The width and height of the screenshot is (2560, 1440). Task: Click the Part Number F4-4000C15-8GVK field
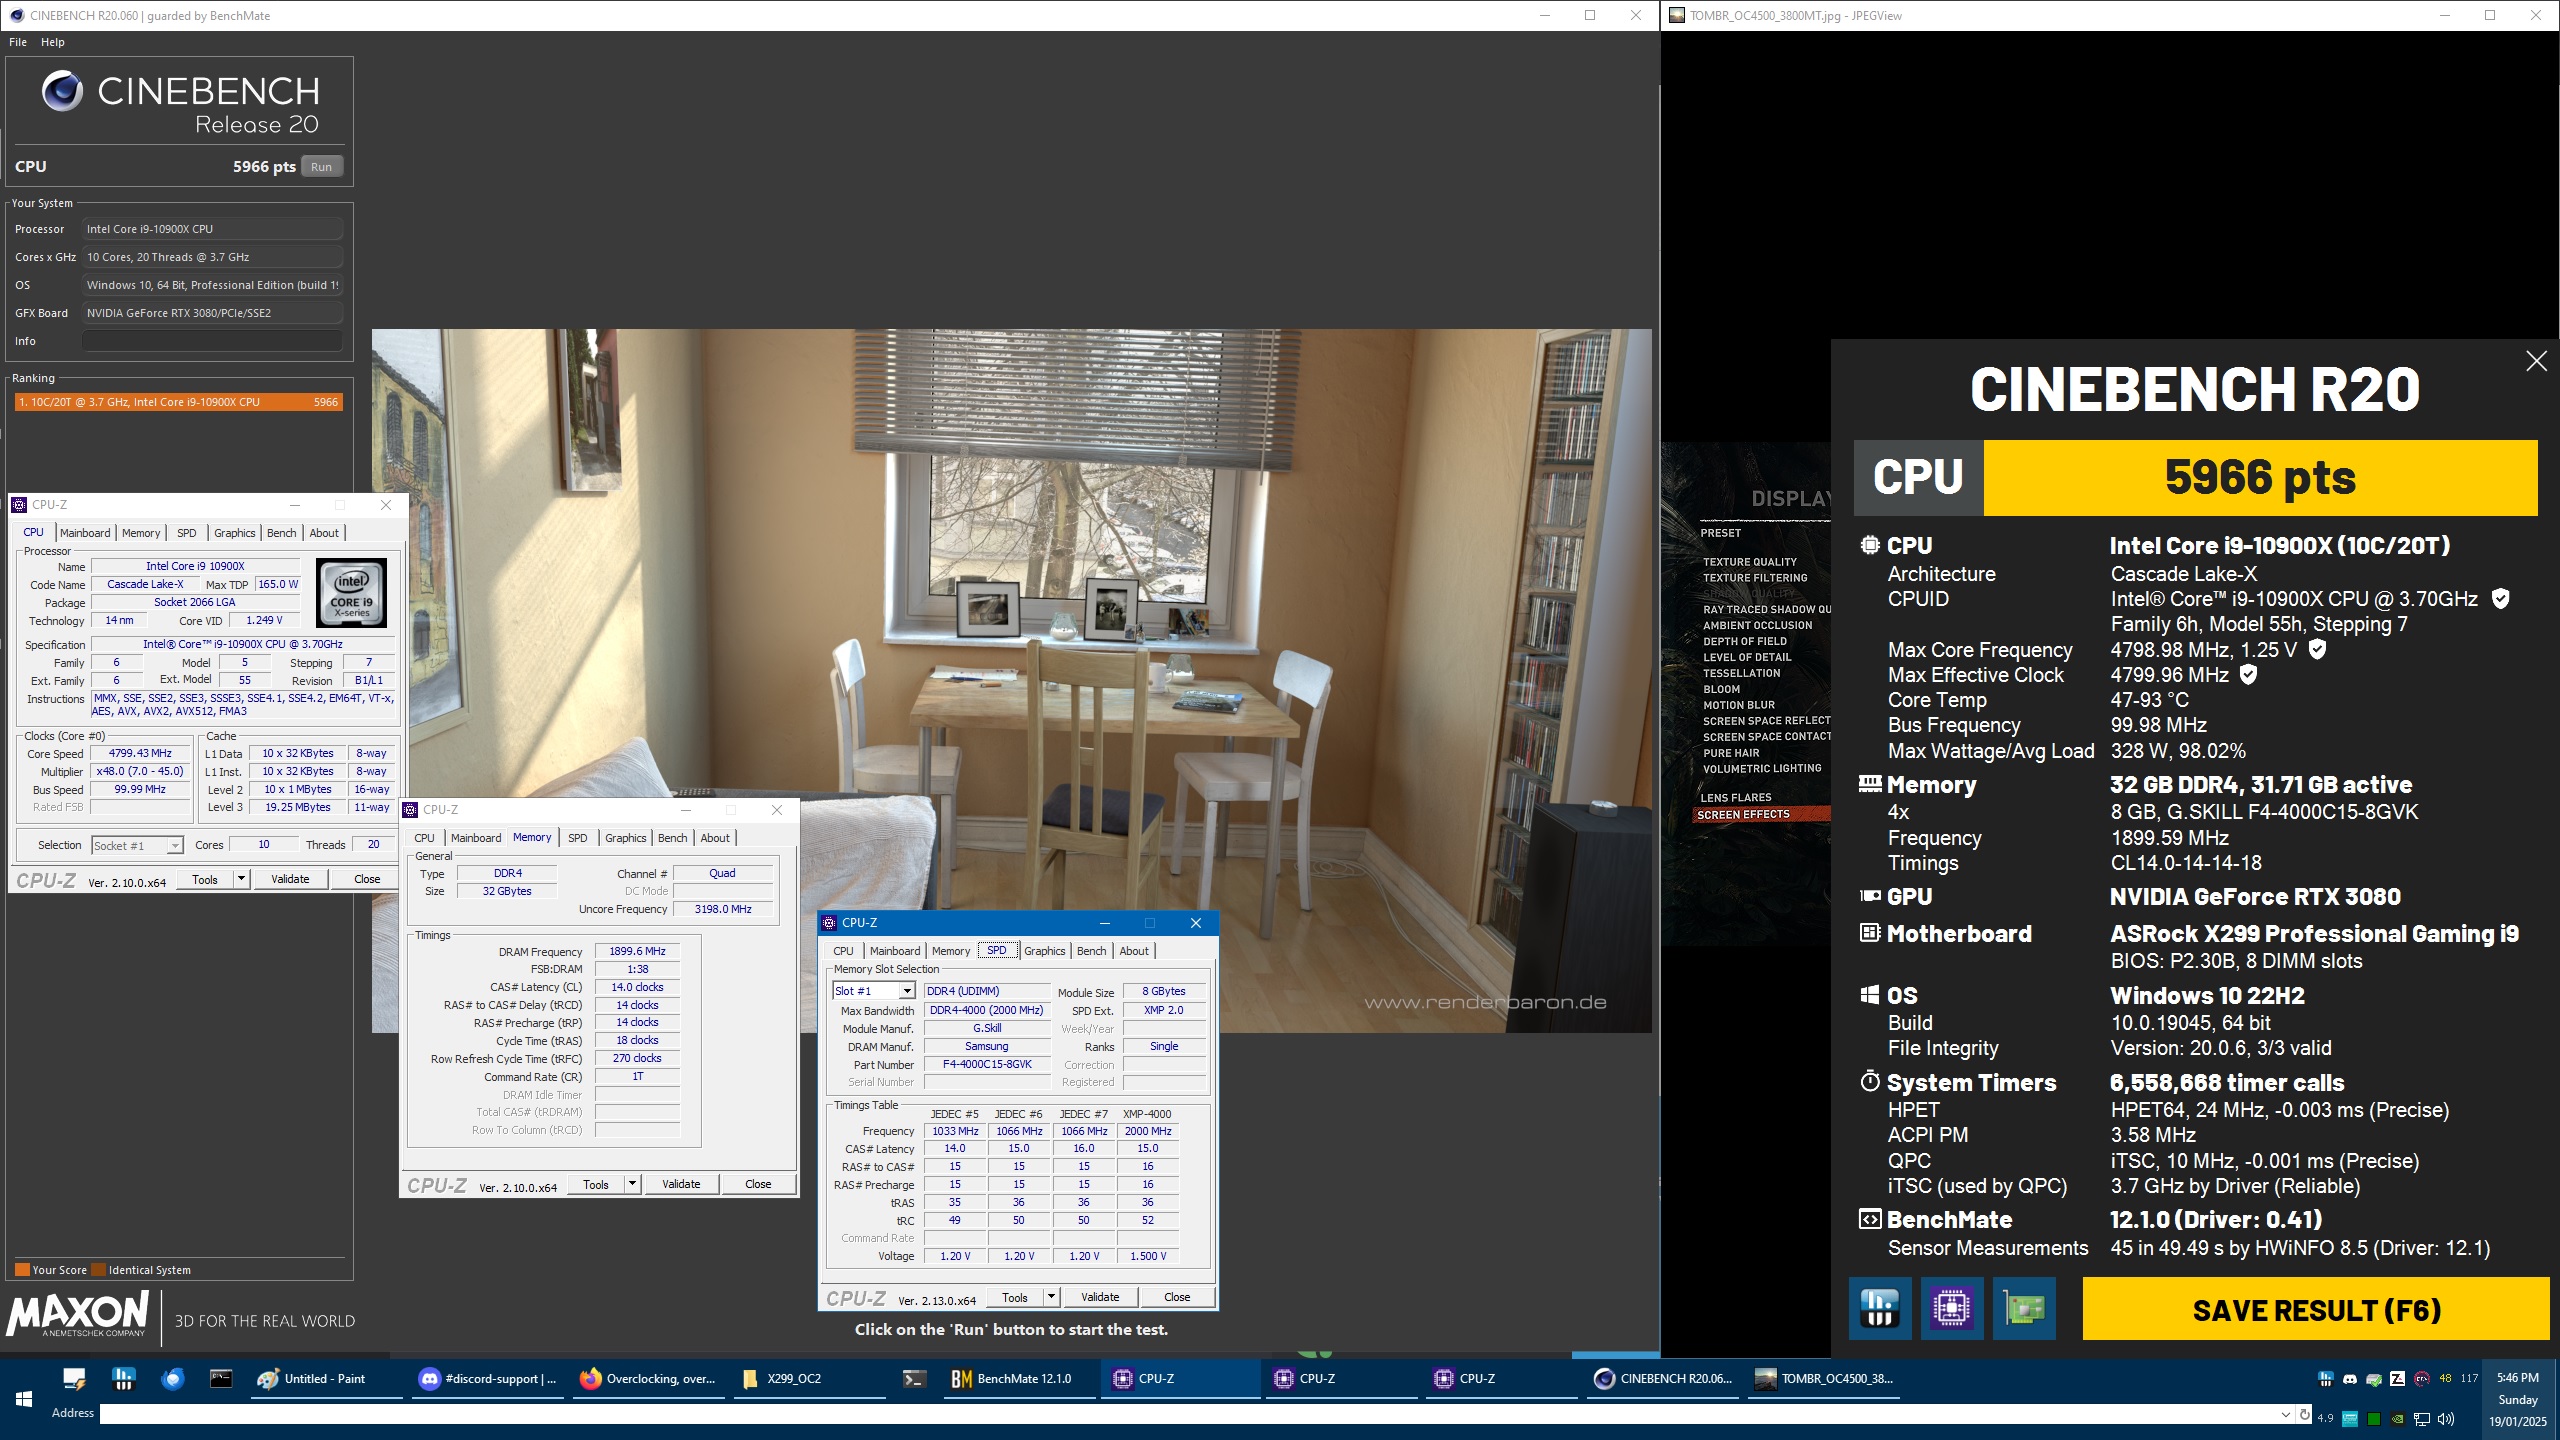(987, 1064)
